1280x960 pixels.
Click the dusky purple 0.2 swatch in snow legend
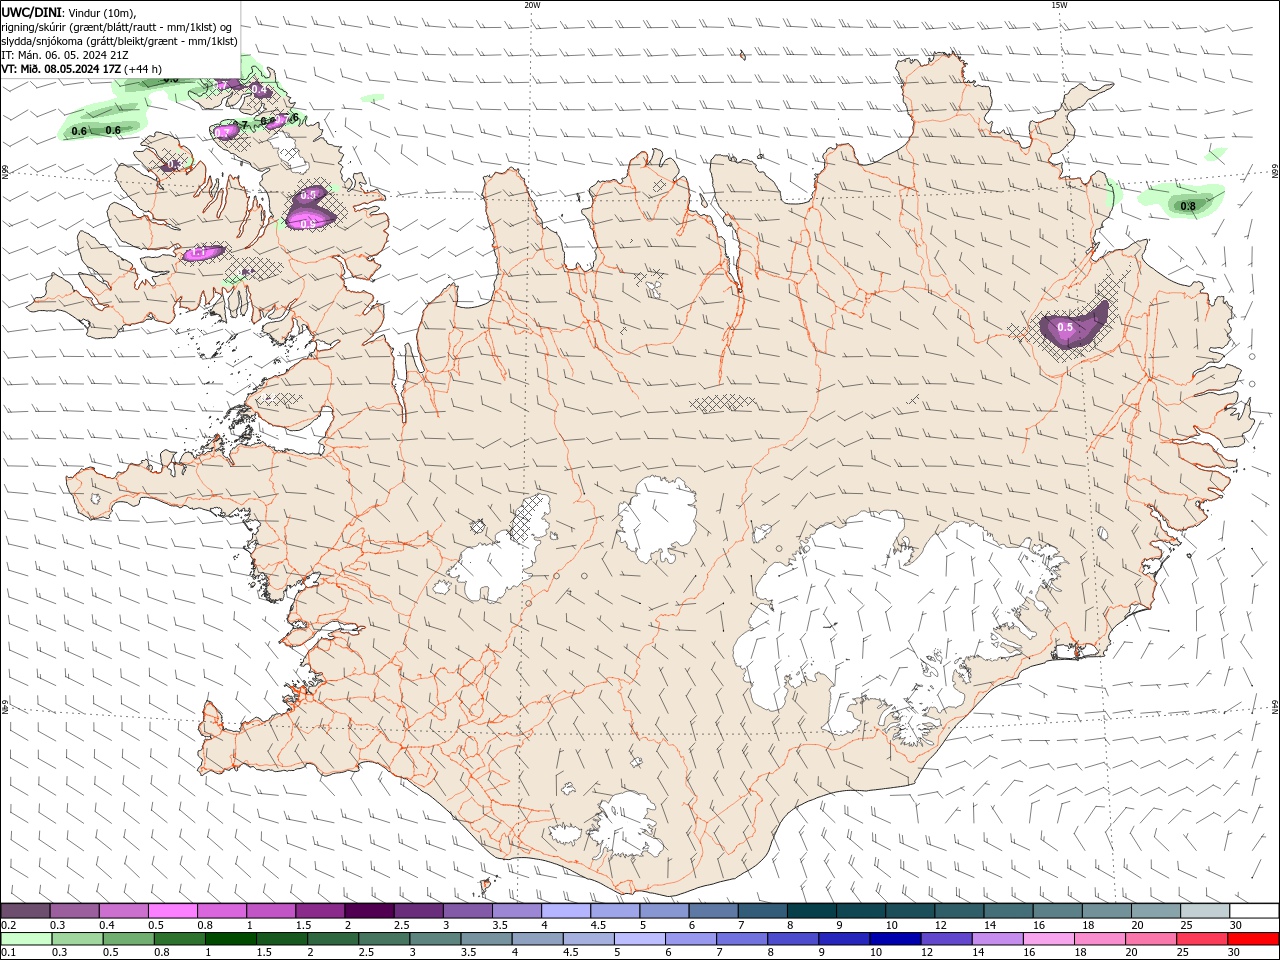pos(25,910)
